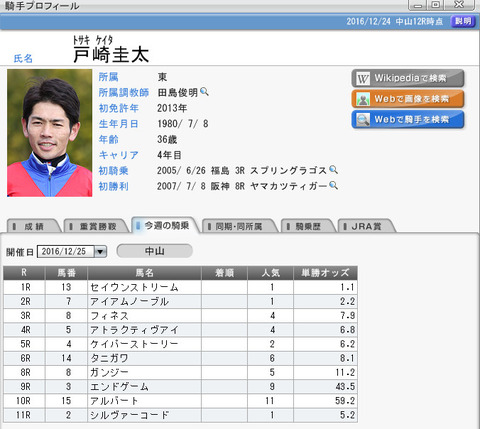Image resolution: width=480 pixels, height=429 pixels.
Task: Click birthdate 1980/ 7/ 8
Action: click(x=183, y=124)
